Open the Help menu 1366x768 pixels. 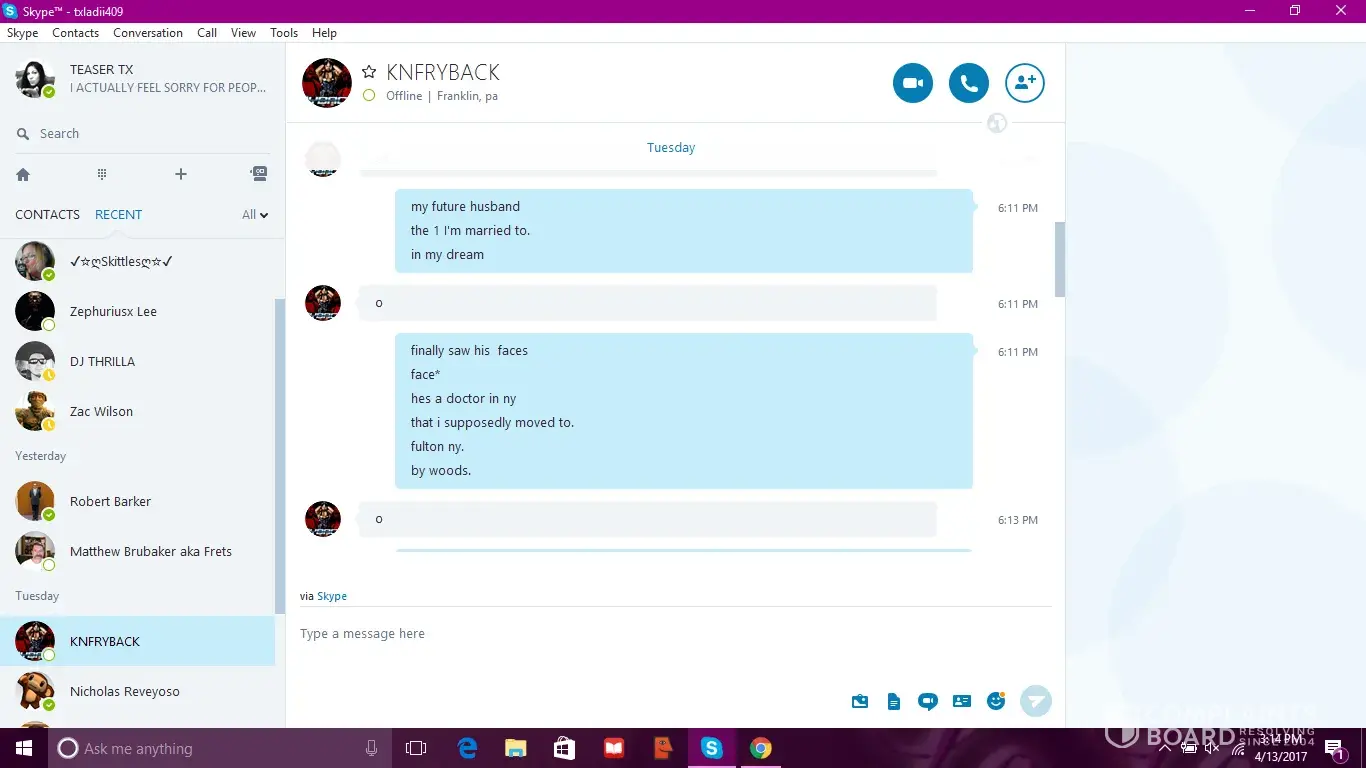pos(324,33)
